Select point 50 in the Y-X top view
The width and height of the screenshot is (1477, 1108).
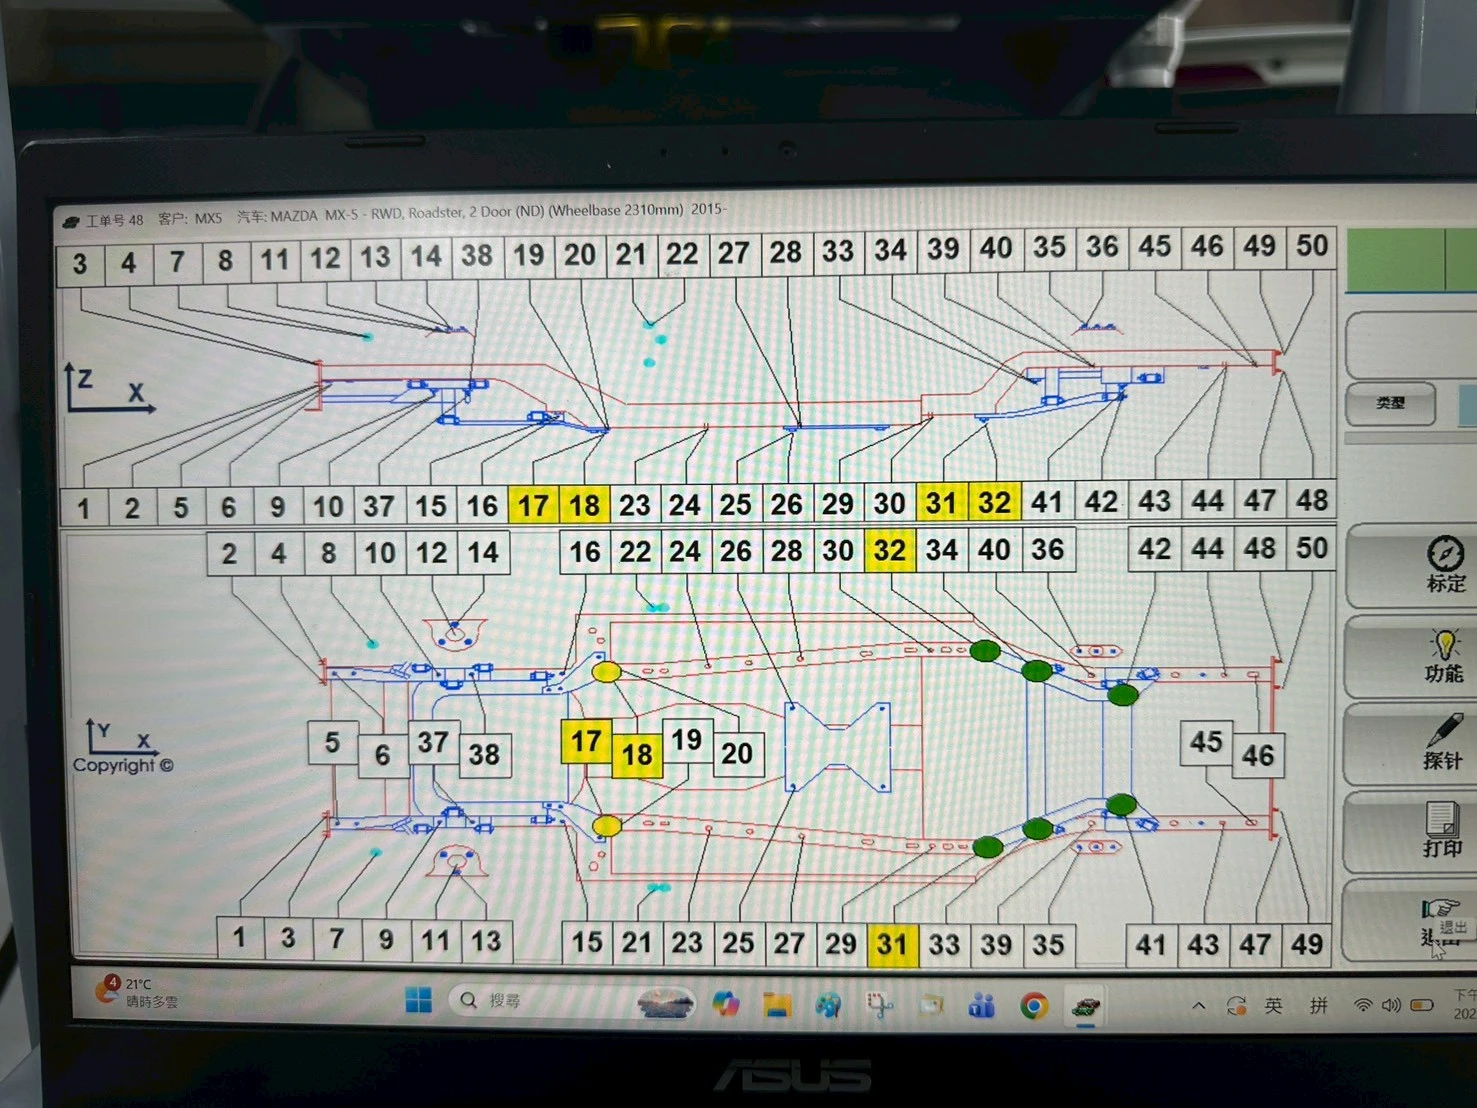1312,548
